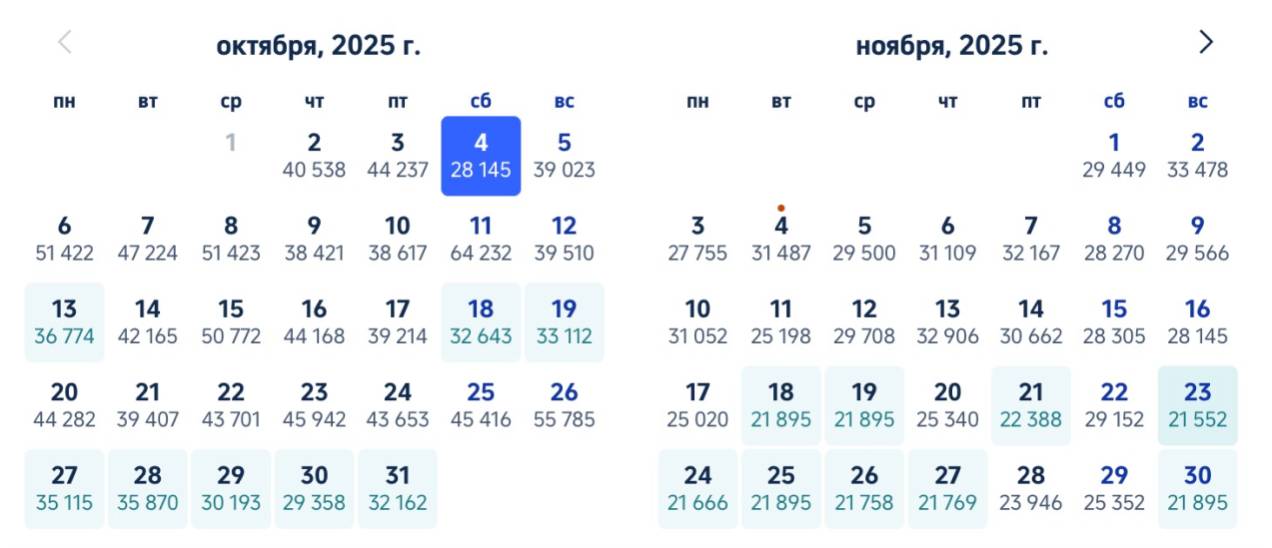Select November 23 priced 21 552
Viewport: 1272px width, 548px height.
pyautogui.click(x=1197, y=405)
